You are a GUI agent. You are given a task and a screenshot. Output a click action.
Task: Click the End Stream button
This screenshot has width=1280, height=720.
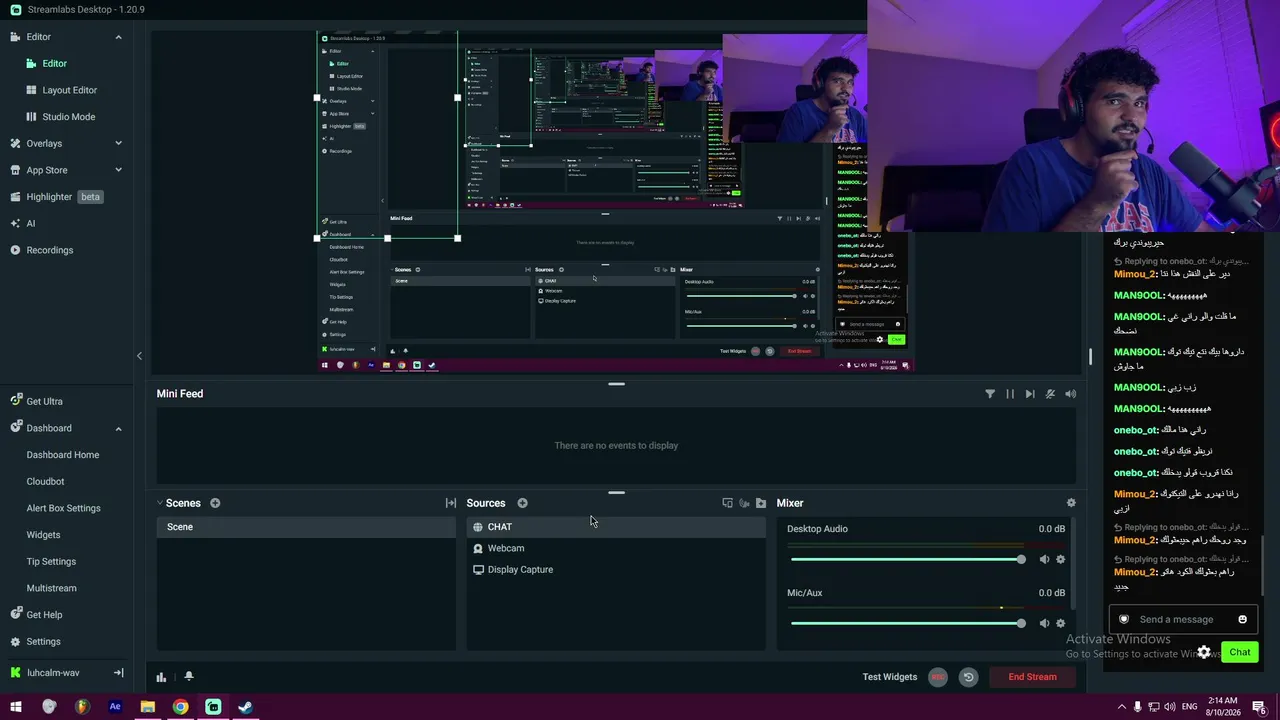[x=1032, y=677]
